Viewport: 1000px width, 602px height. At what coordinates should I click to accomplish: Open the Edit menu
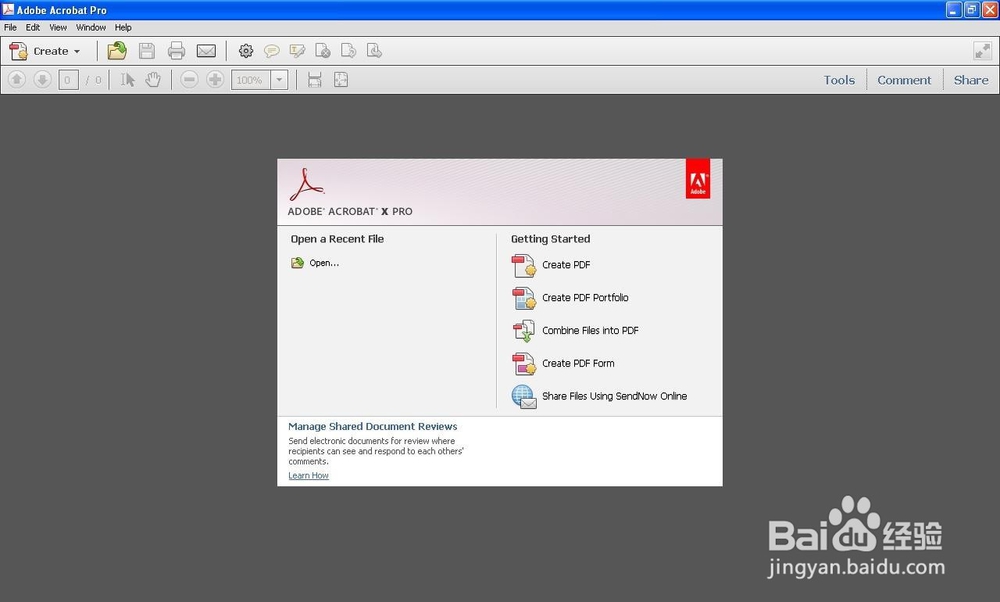(x=33, y=27)
